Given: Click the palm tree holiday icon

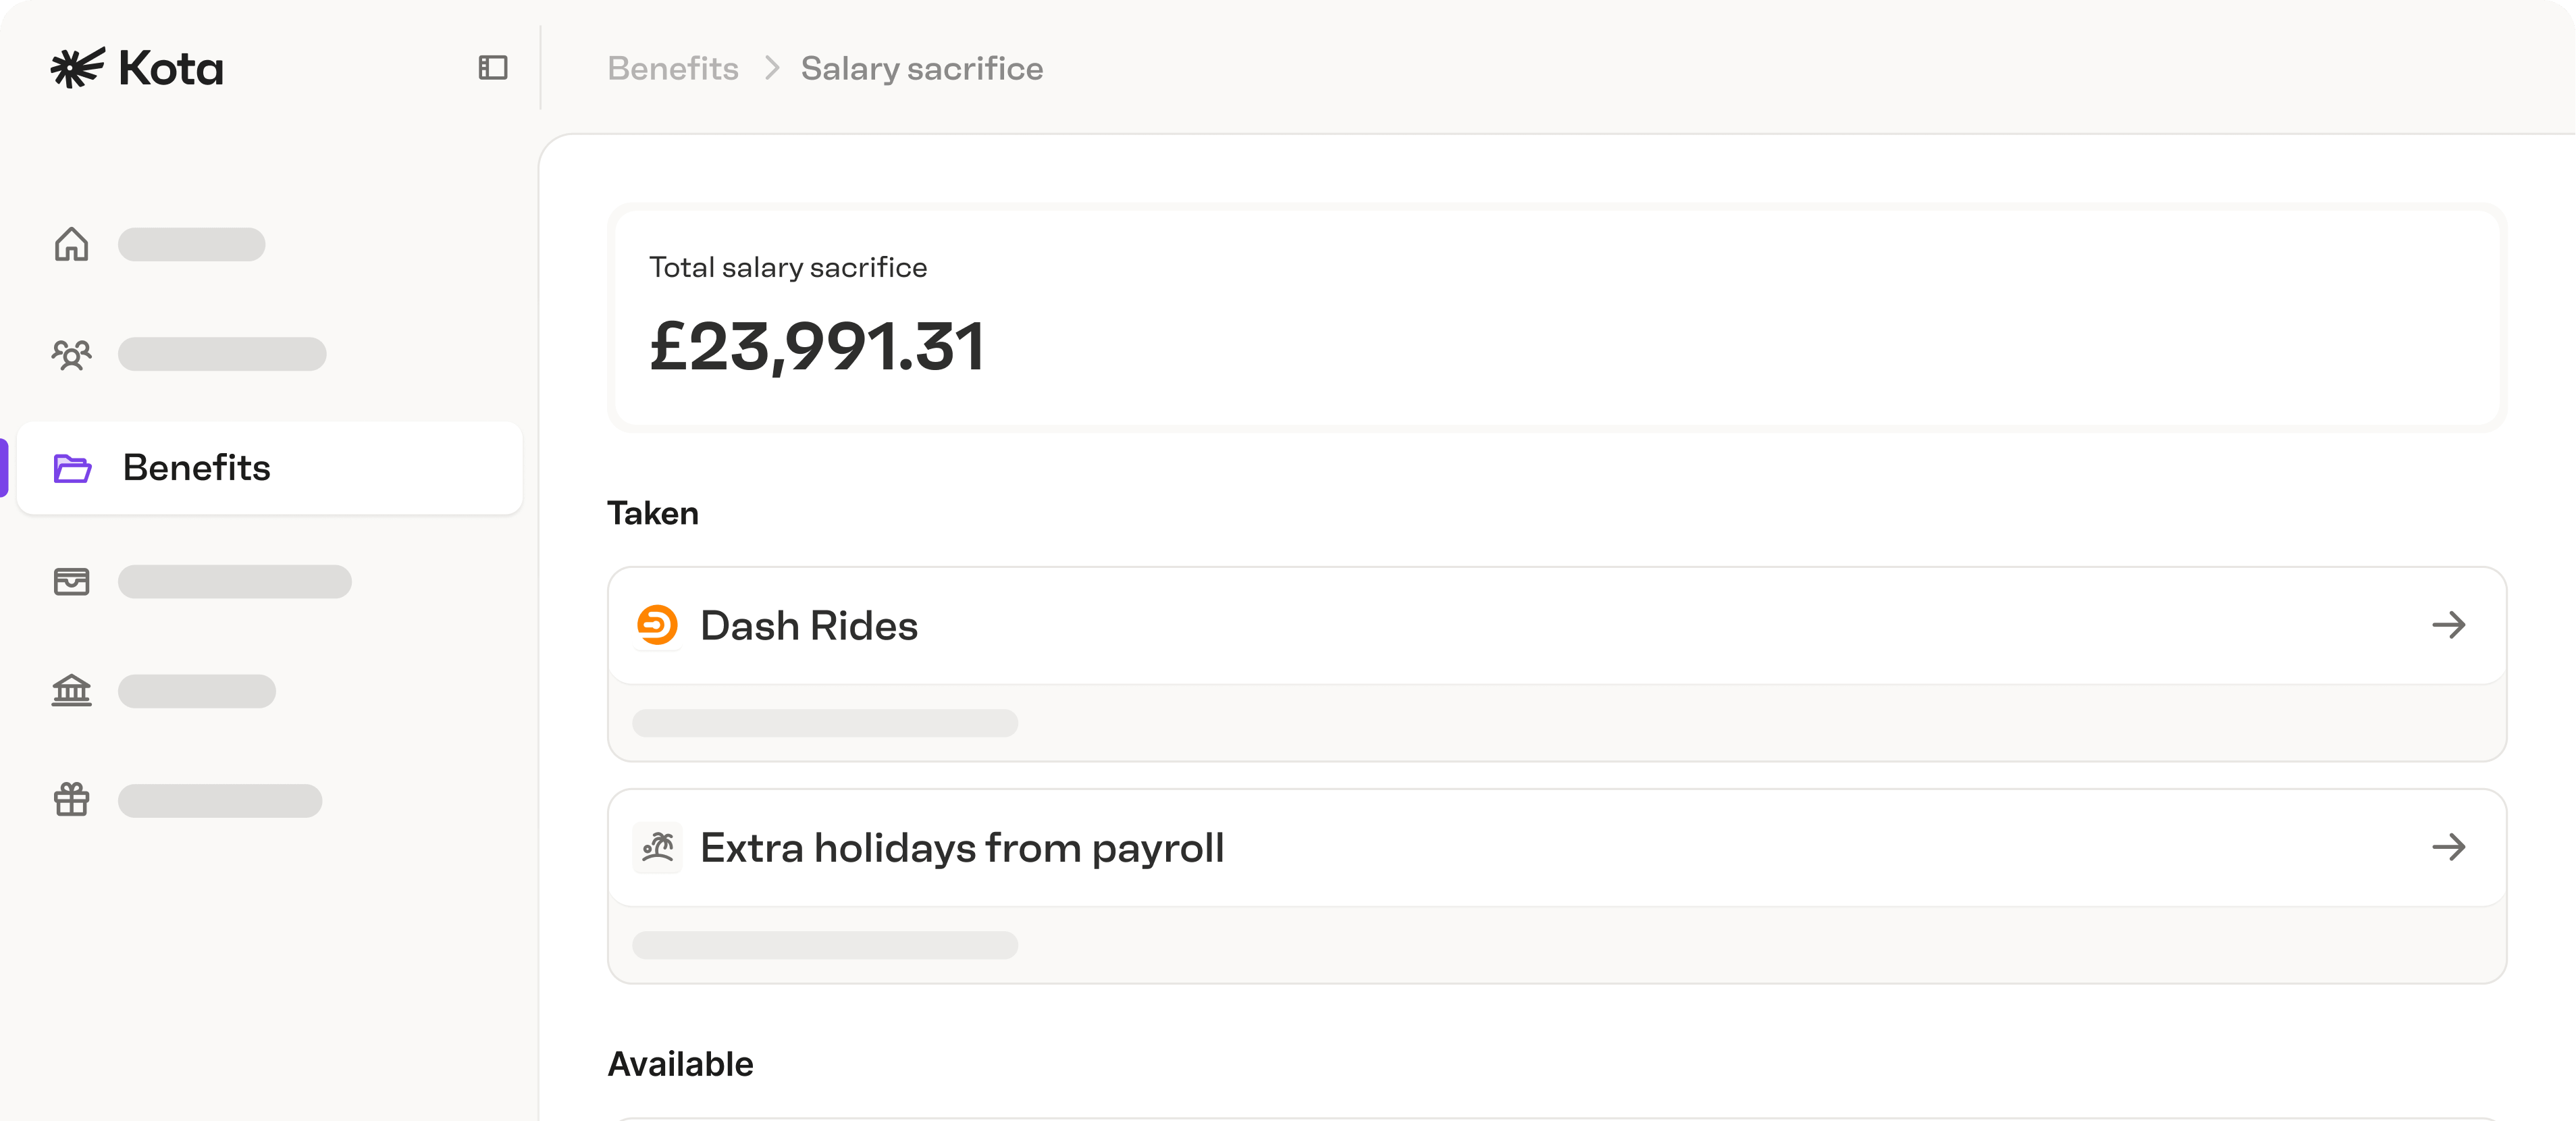Looking at the screenshot, I should click(658, 848).
